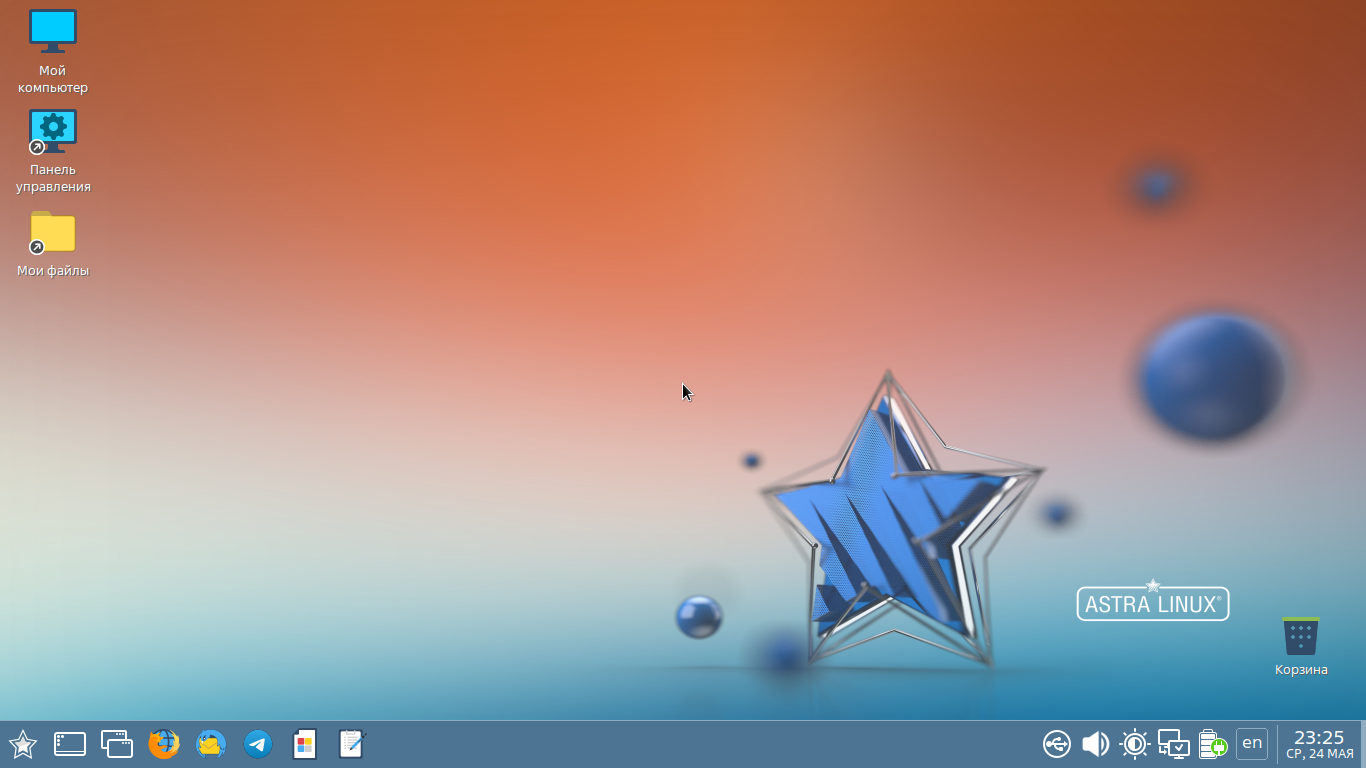Image resolution: width=1366 pixels, height=768 pixels.
Task: Open the notes editor from the taskbar
Action: [x=351, y=744]
